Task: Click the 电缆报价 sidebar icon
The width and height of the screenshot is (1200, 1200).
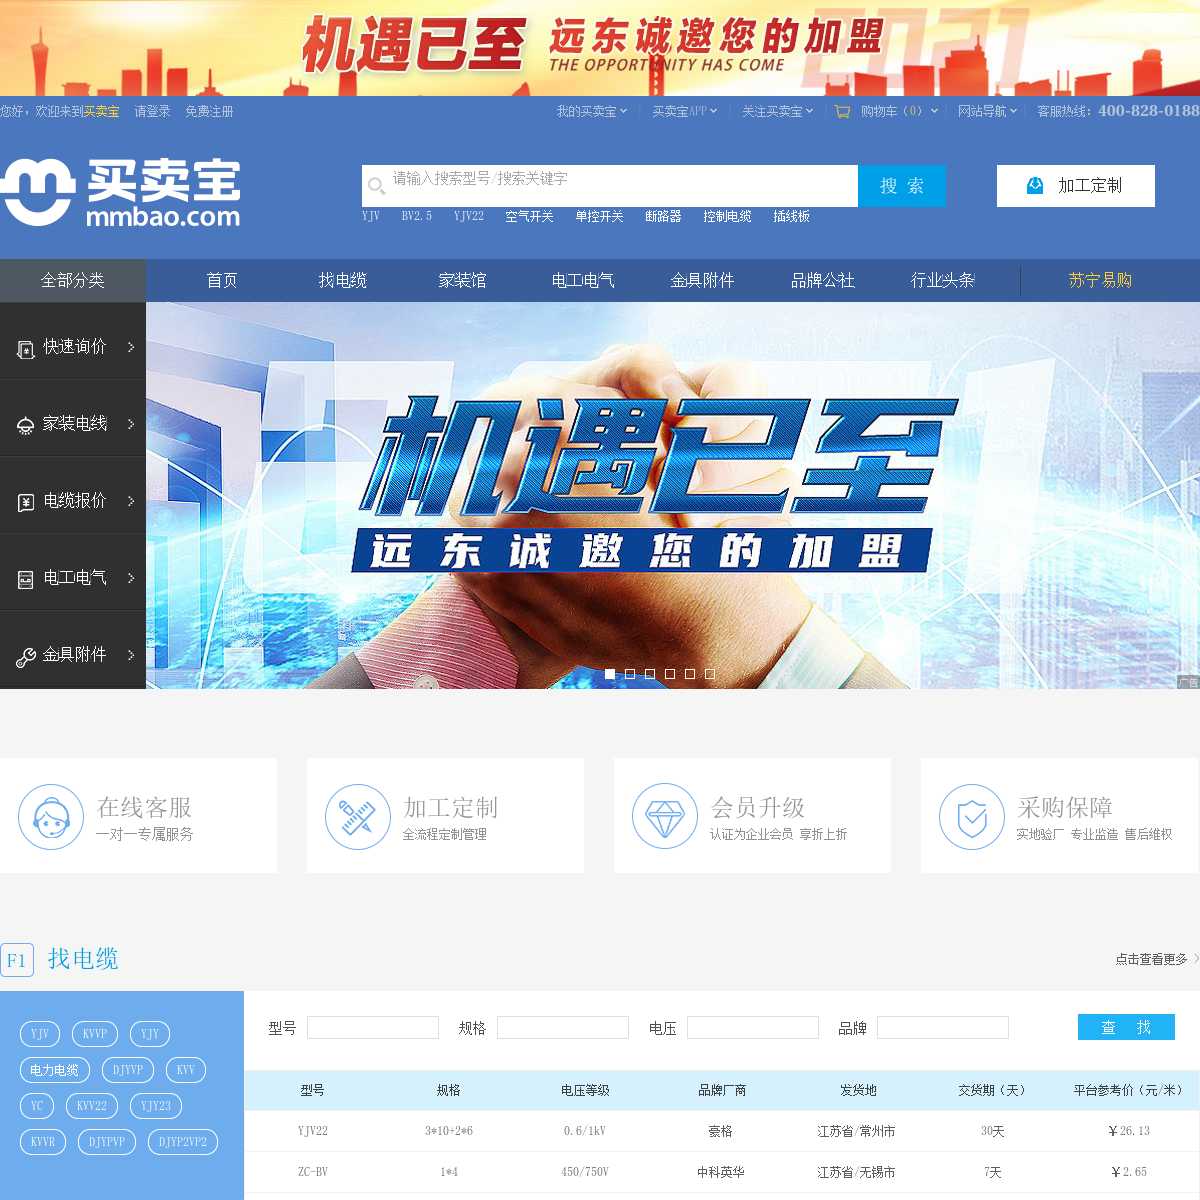Action: [x=26, y=502]
